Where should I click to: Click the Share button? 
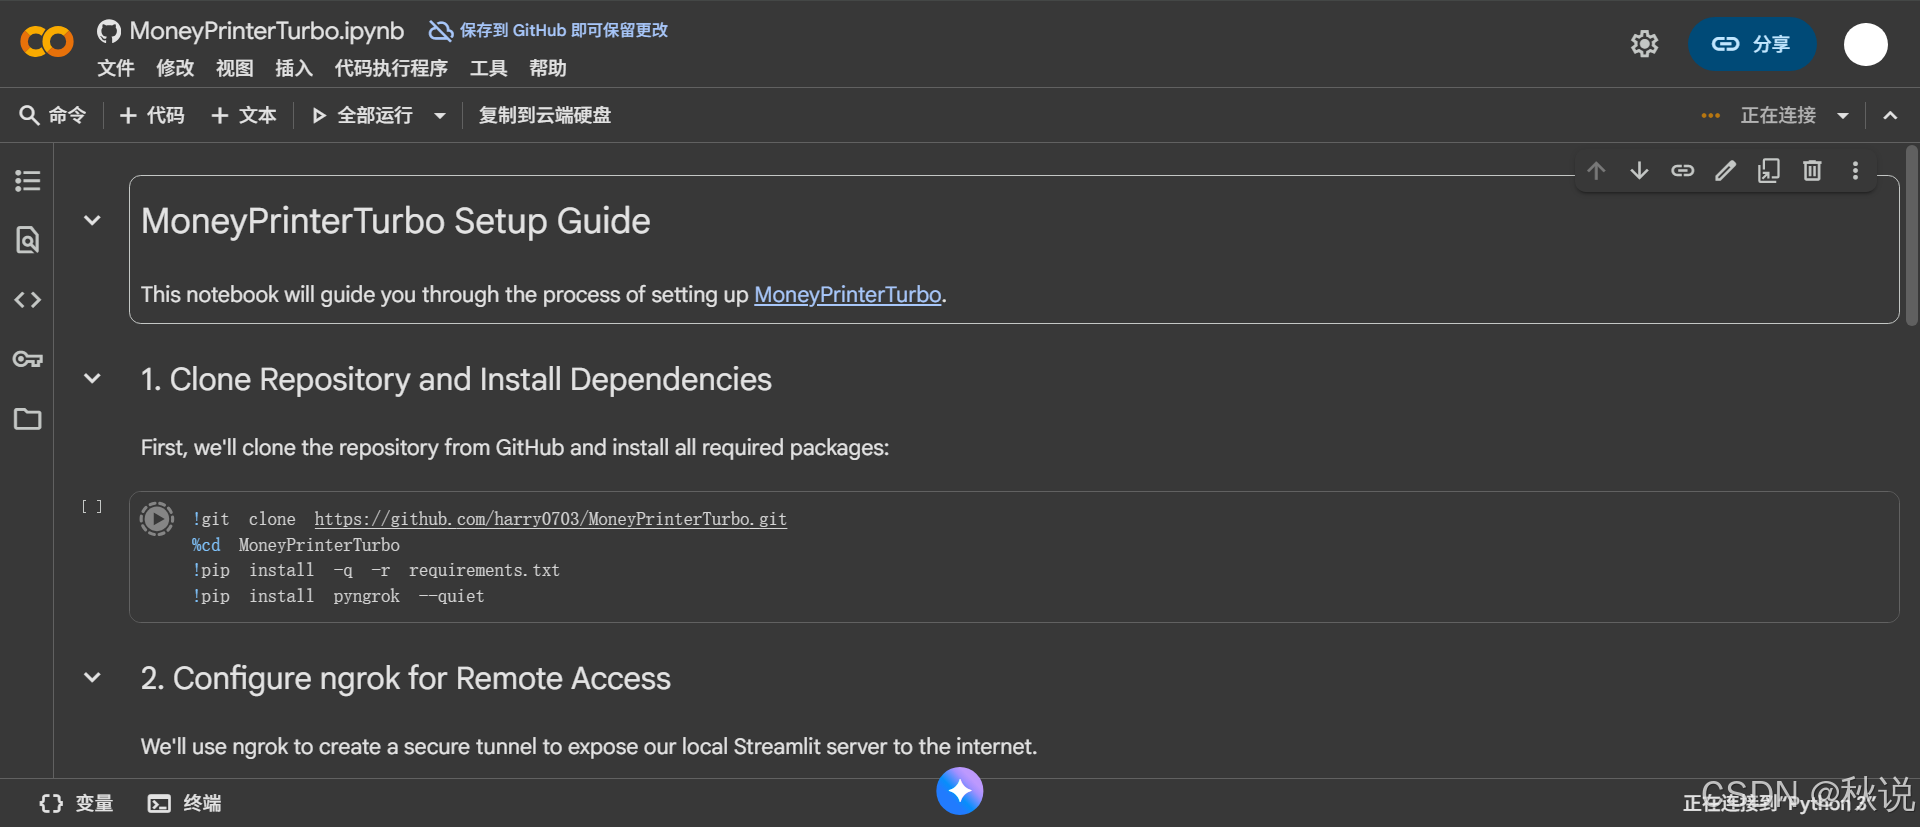(x=1752, y=44)
